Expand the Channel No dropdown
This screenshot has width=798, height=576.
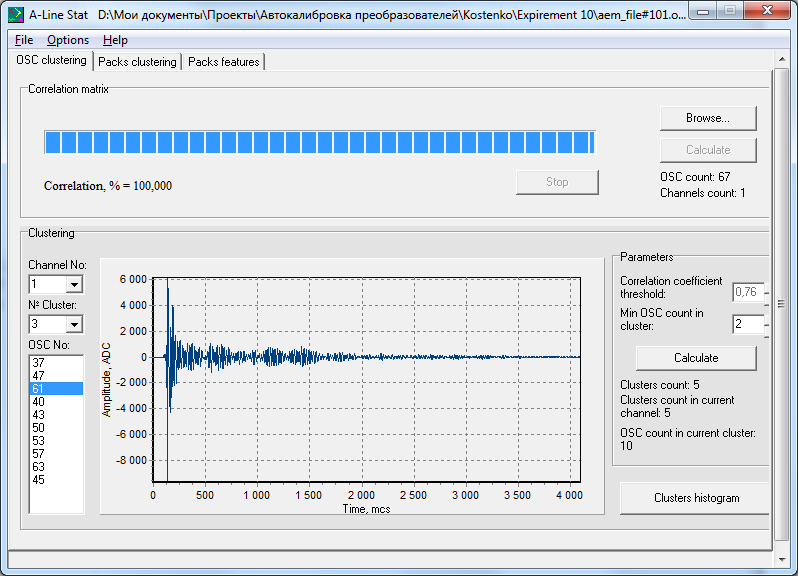(x=74, y=284)
